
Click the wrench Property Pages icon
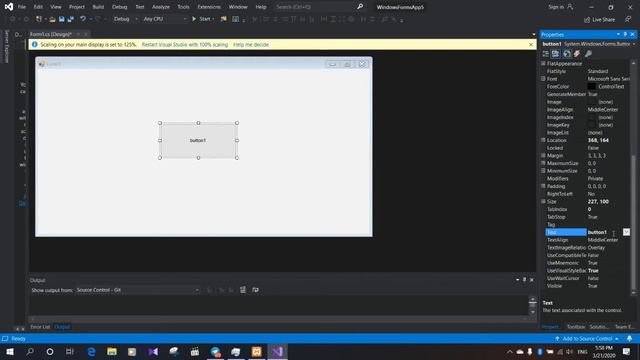(588, 54)
